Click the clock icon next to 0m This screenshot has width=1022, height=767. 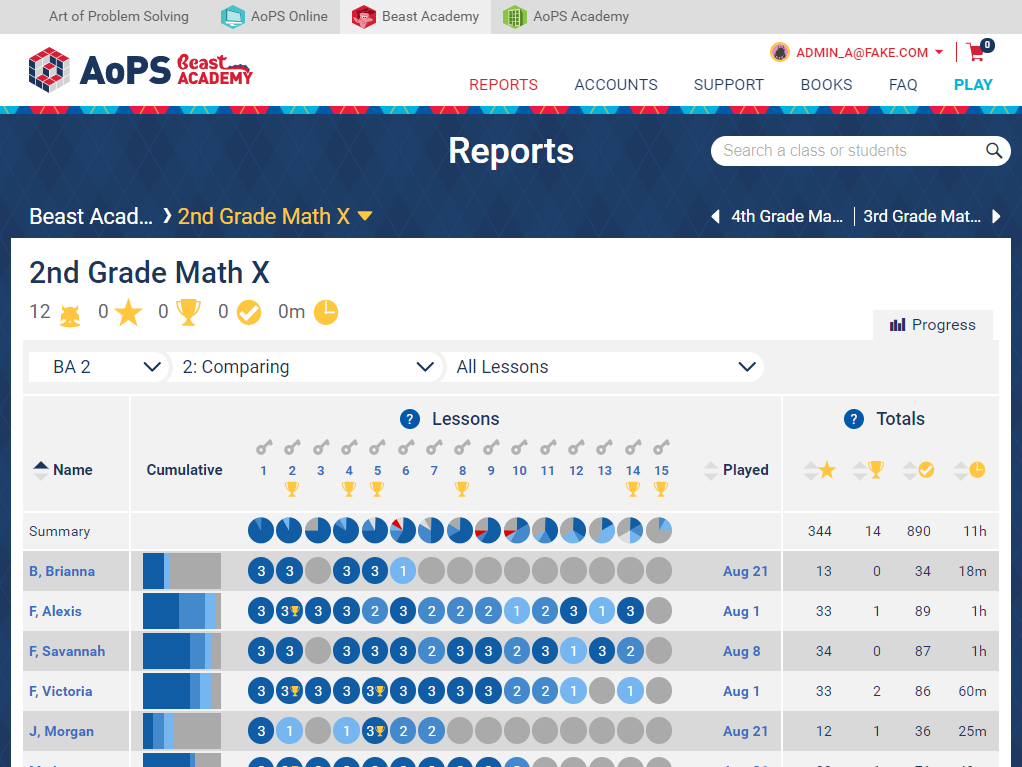(326, 312)
